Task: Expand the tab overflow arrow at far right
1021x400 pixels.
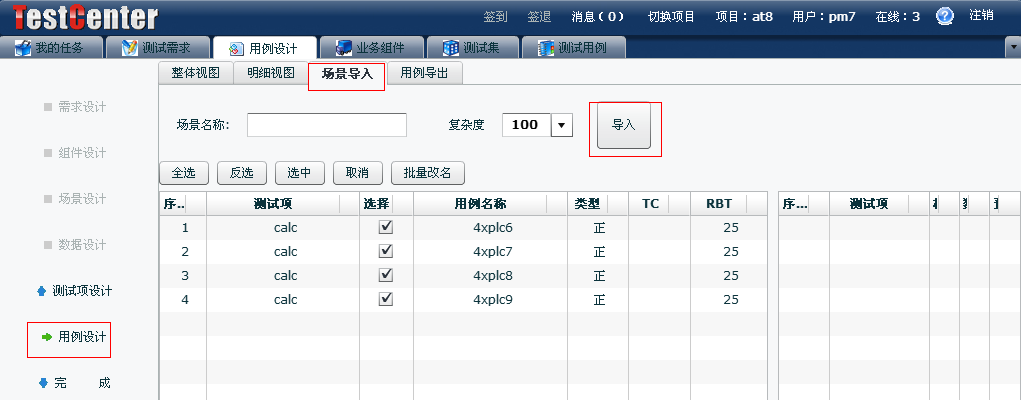Action: pyautogui.click(x=1011, y=47)
